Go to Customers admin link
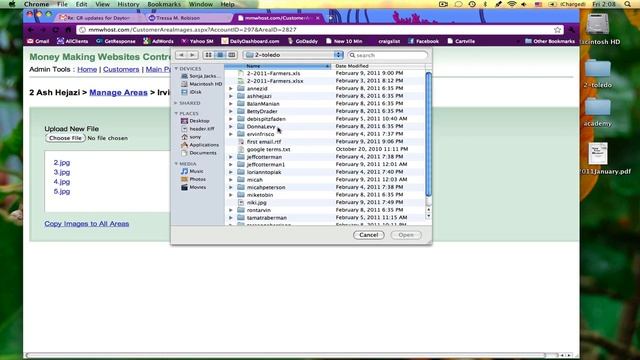This screenshot has width=640, height=360. pyautogui.click(x=121, y=69)
